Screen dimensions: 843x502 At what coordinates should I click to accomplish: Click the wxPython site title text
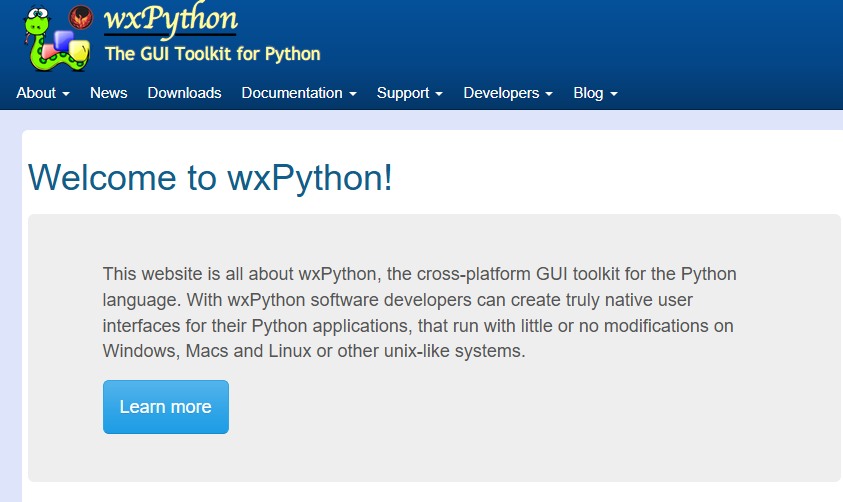[170, 19]
